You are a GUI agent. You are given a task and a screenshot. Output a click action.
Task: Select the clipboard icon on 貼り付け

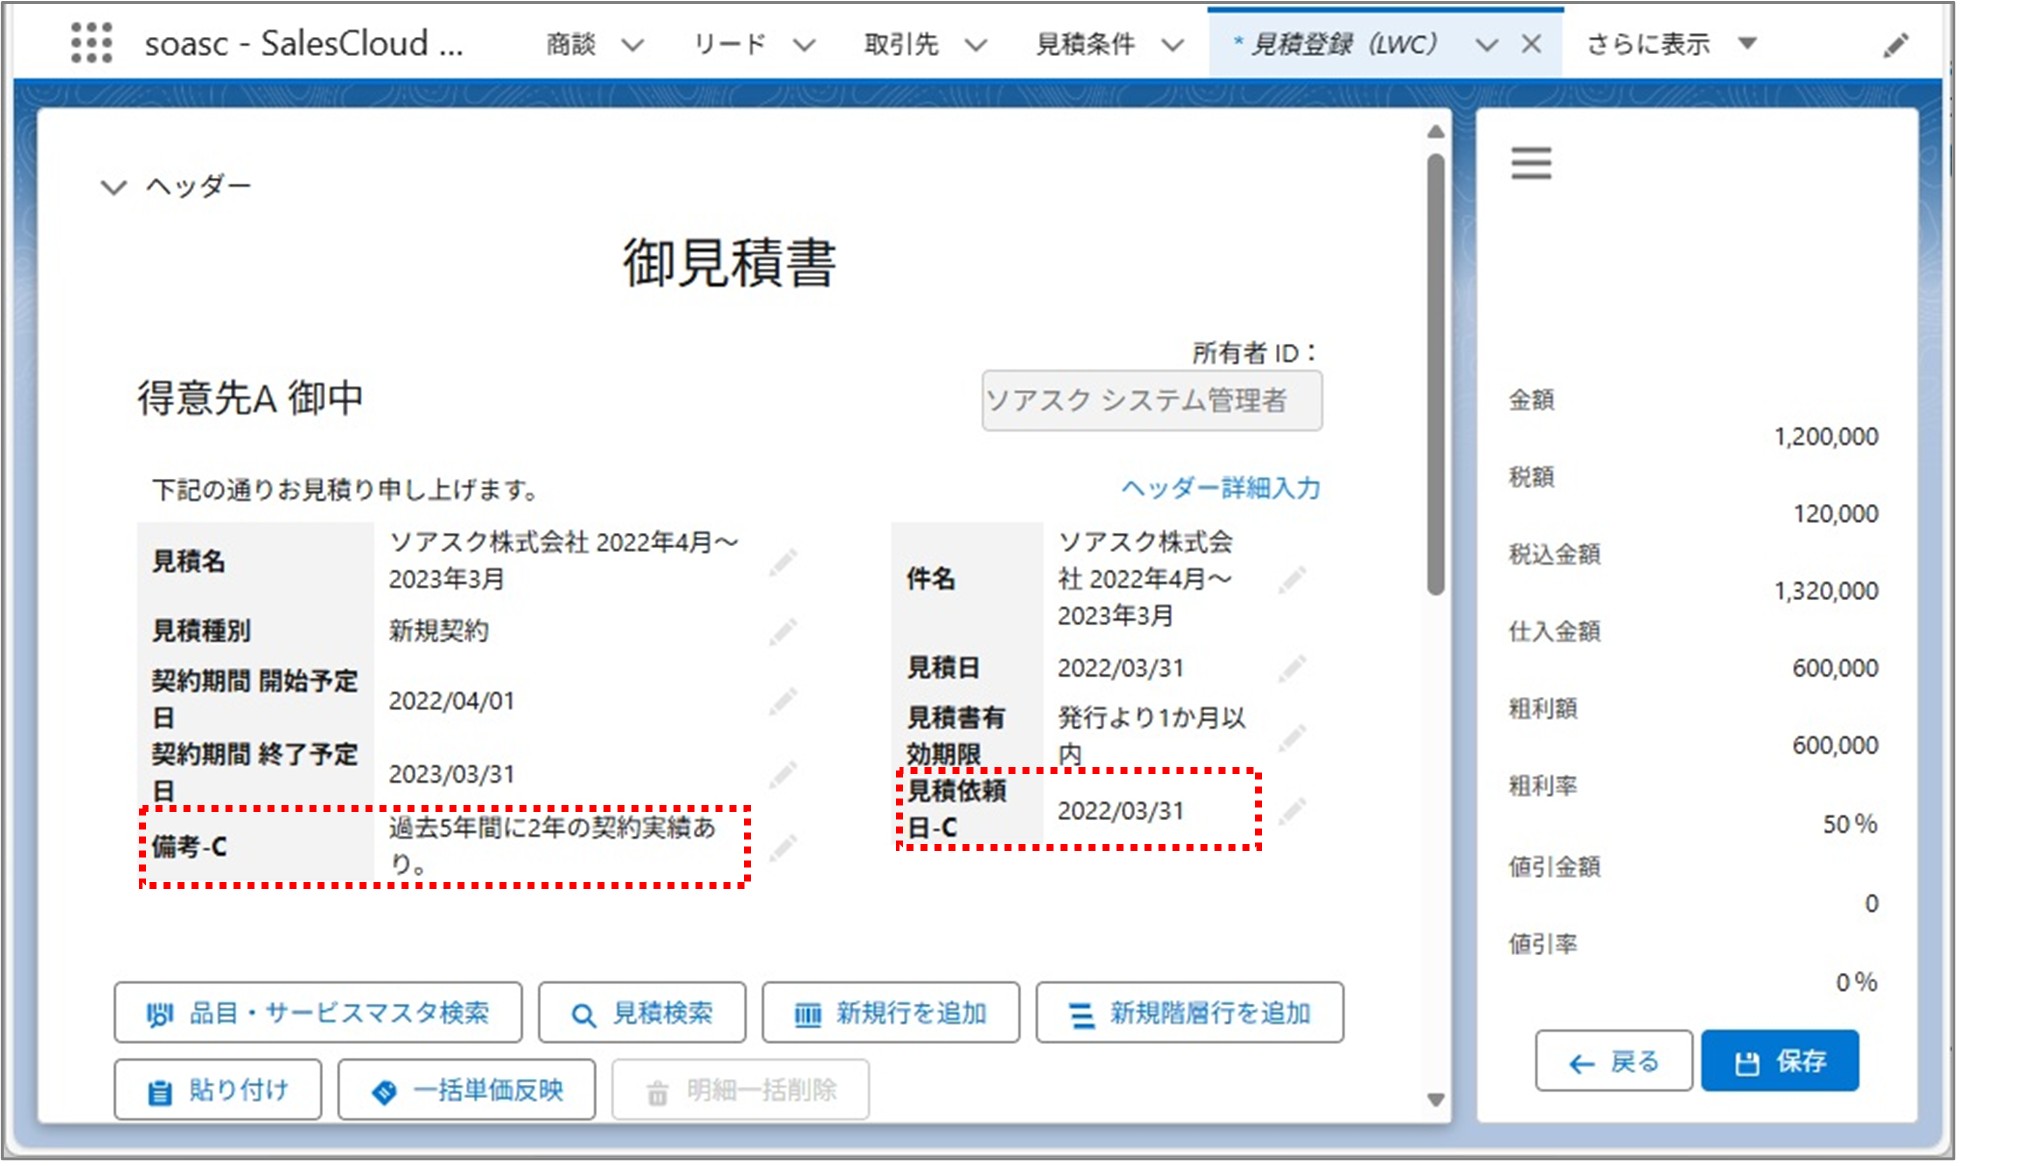coord(158,1090)
